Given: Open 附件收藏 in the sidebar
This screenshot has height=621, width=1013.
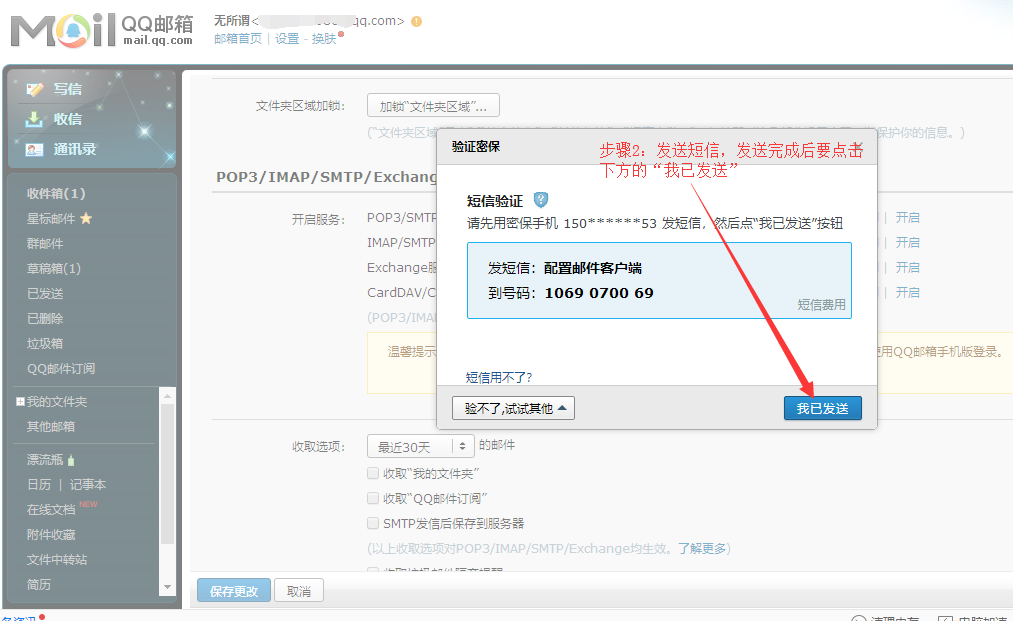Looking at the screenshot, I should 51,534.
